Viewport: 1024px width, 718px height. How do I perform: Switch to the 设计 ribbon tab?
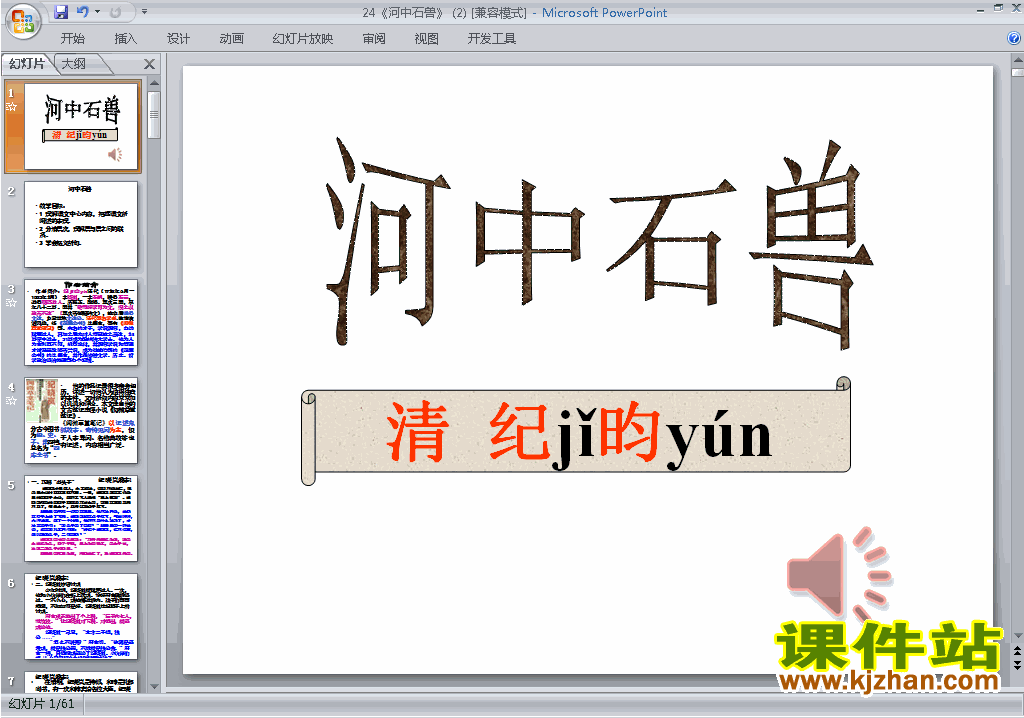tap(178, 39)
